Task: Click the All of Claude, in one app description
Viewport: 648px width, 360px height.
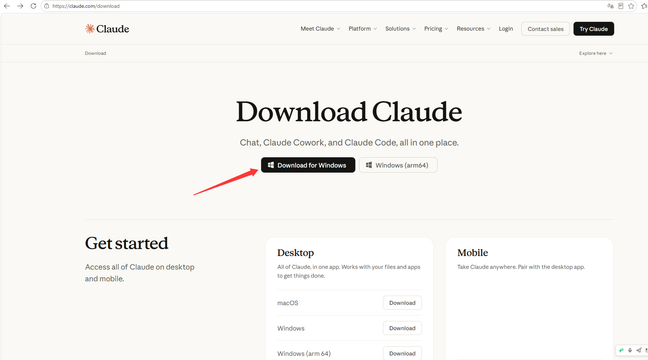Action: [349, 271]
